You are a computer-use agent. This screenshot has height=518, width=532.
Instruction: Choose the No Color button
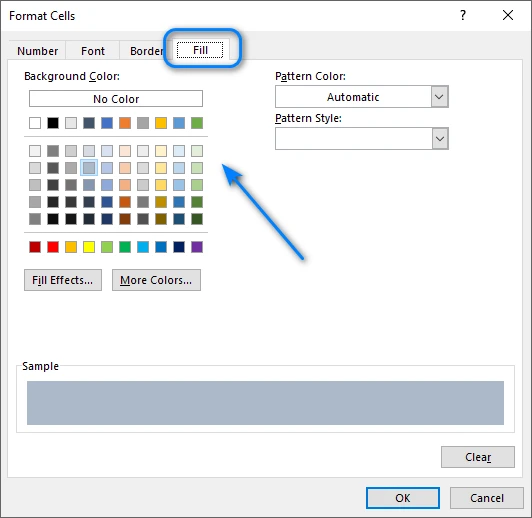click(116, 99)
